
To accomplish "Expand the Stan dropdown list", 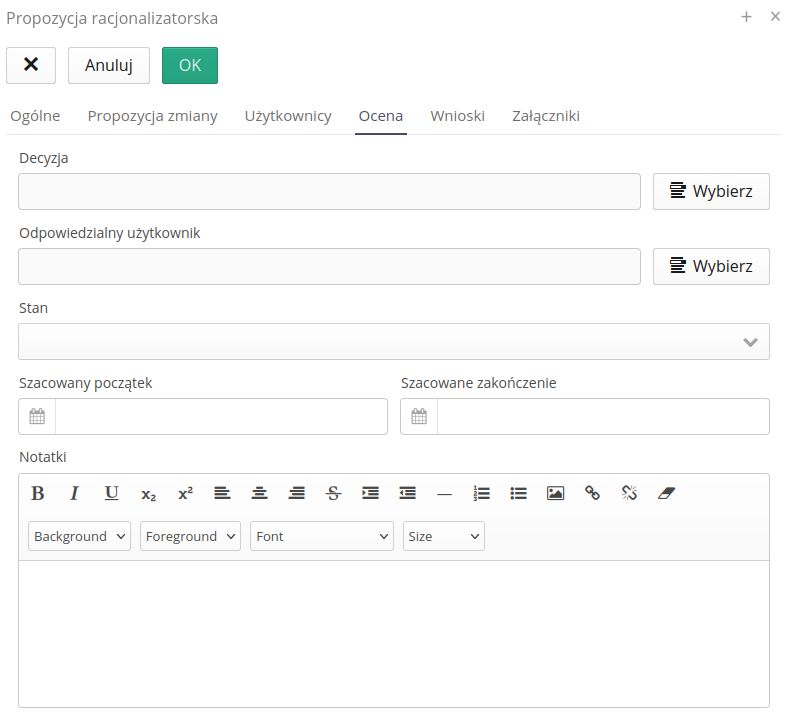I will 394,341.
